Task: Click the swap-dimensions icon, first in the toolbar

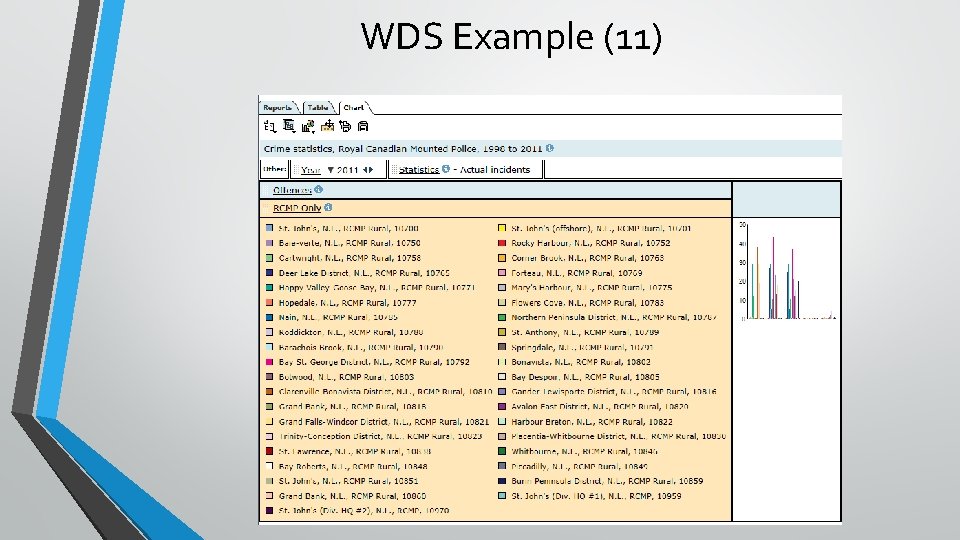Action: point(270,126)
